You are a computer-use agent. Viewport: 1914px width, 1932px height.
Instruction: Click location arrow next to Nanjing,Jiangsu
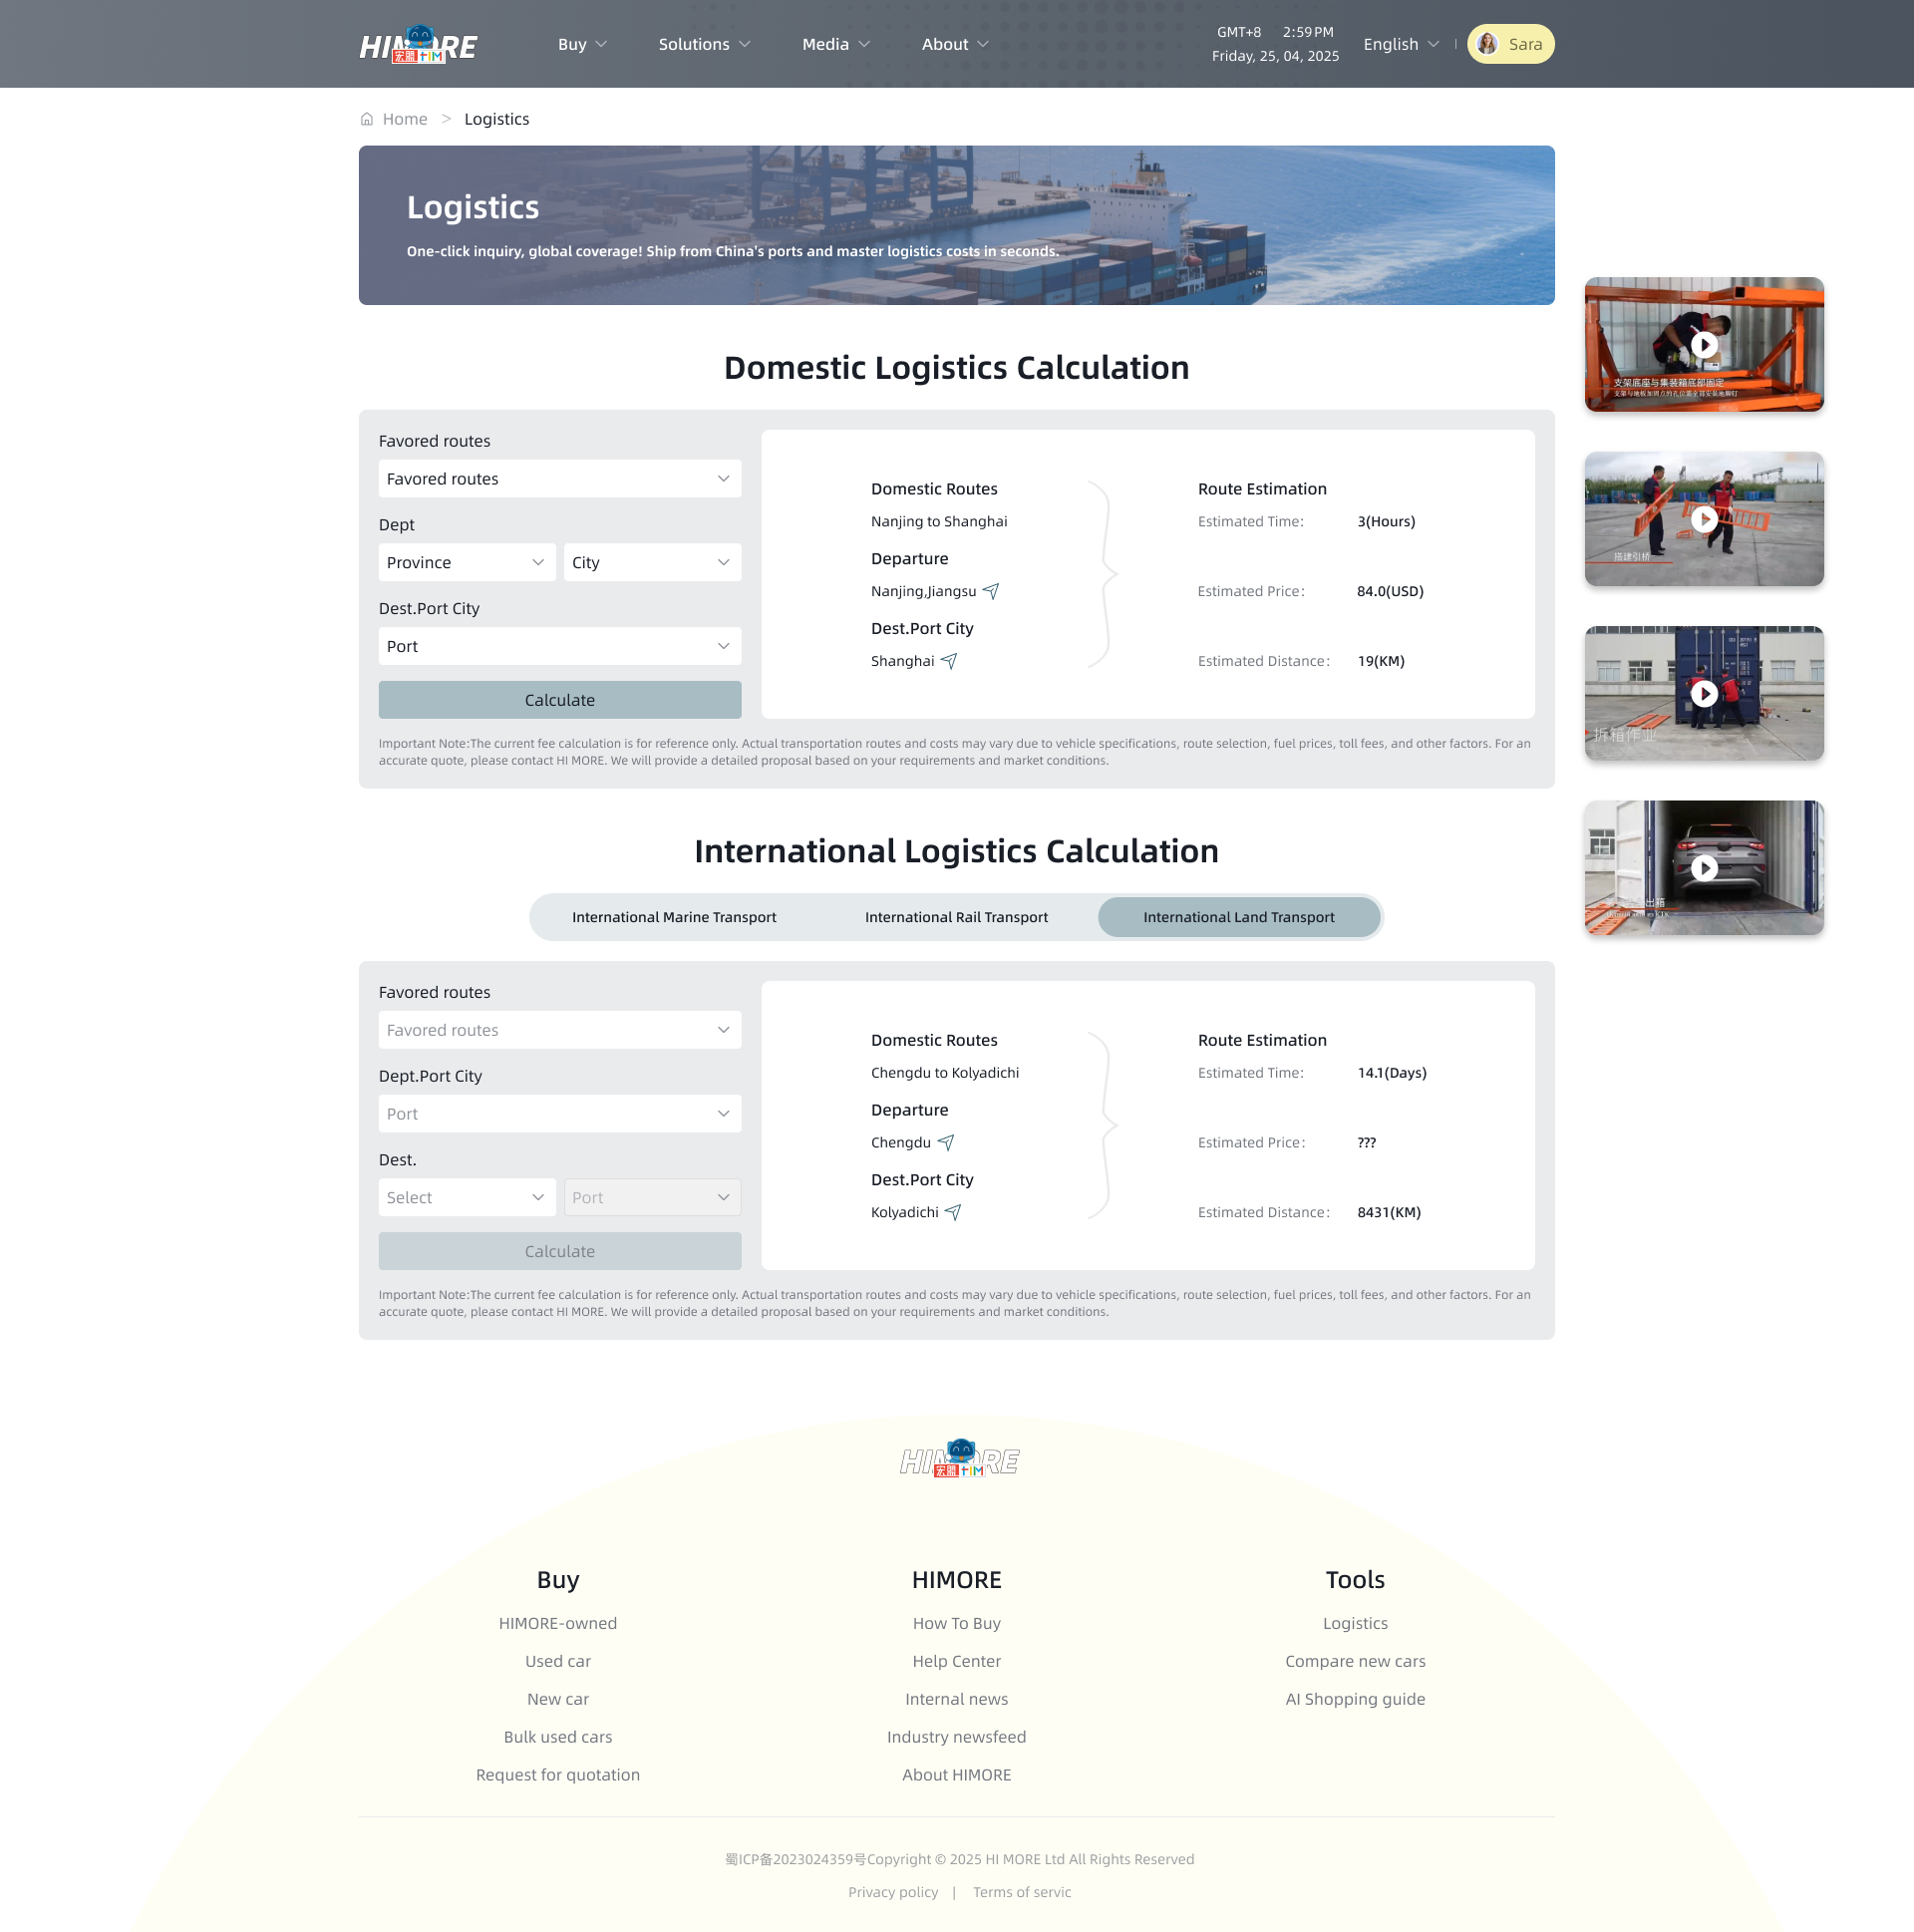(x=991, y=591)
